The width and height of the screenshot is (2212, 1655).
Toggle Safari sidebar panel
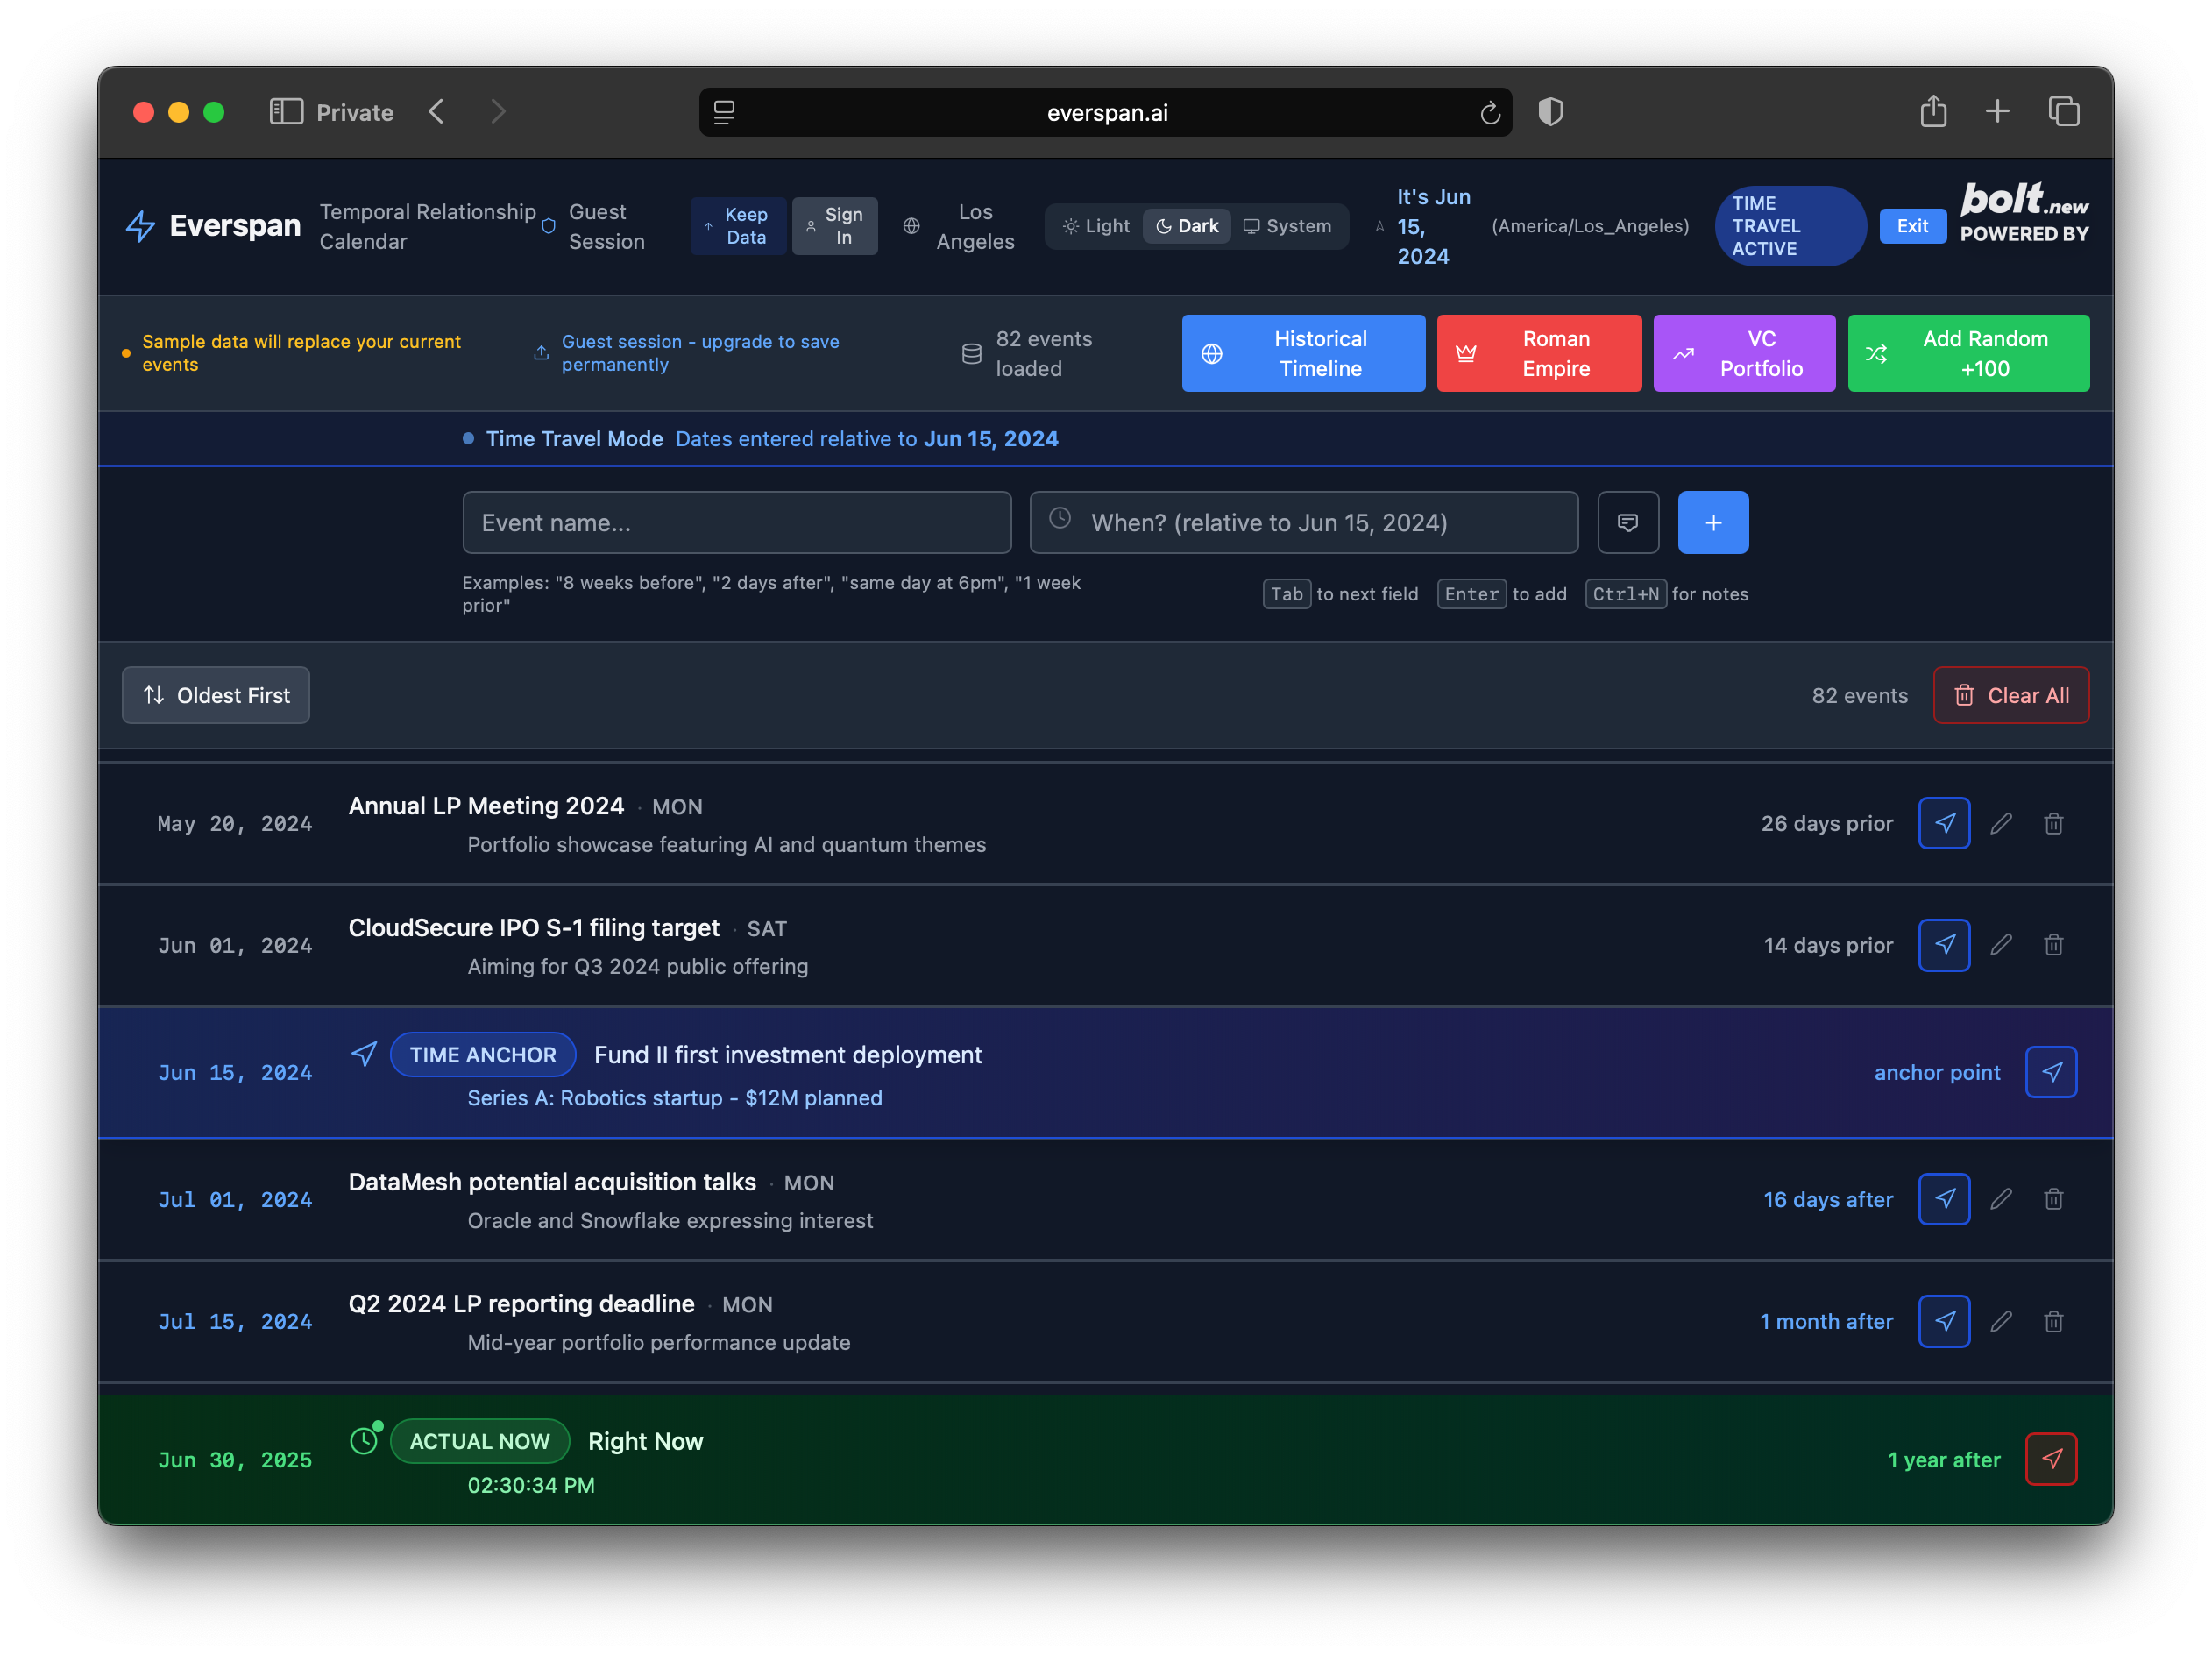(286, 112)
